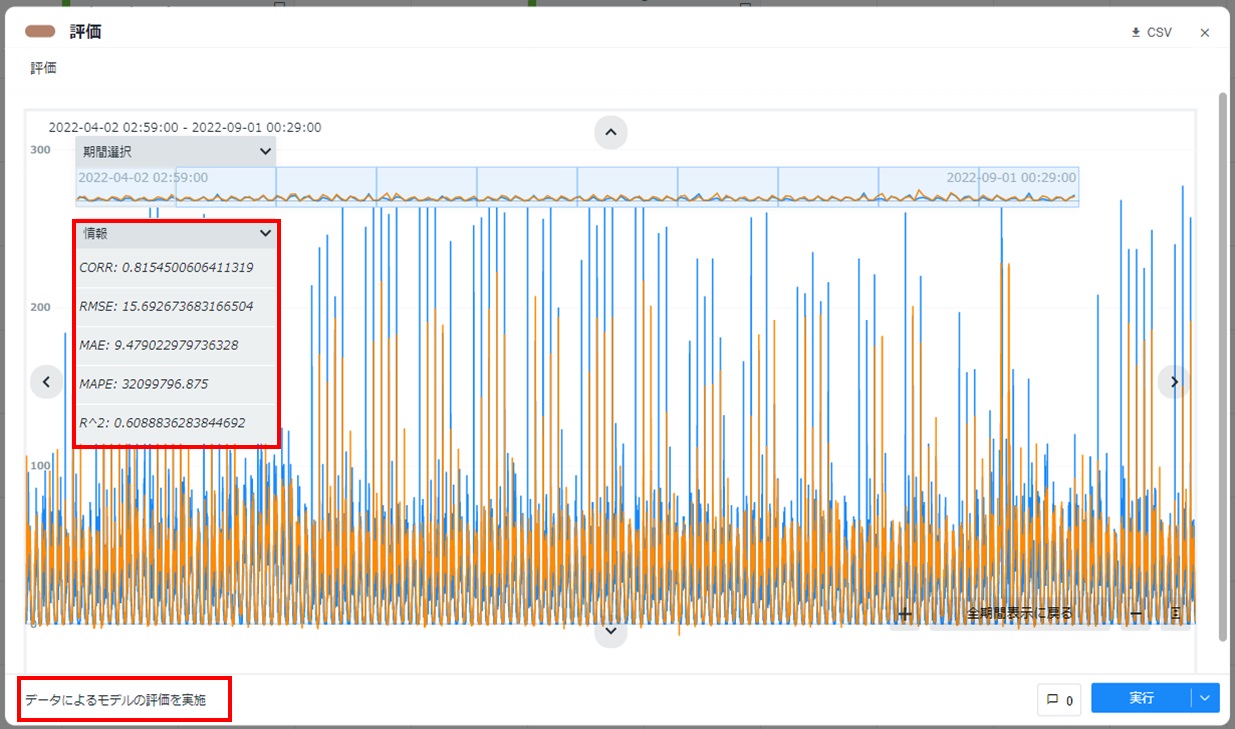1235x729 pixels.
Task: Click the CSV download icon
Action: (x=1135, y=33)
